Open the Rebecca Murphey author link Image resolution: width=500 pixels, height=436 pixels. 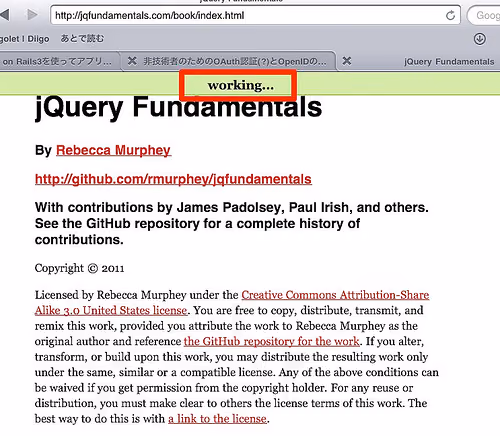point(113,150)
